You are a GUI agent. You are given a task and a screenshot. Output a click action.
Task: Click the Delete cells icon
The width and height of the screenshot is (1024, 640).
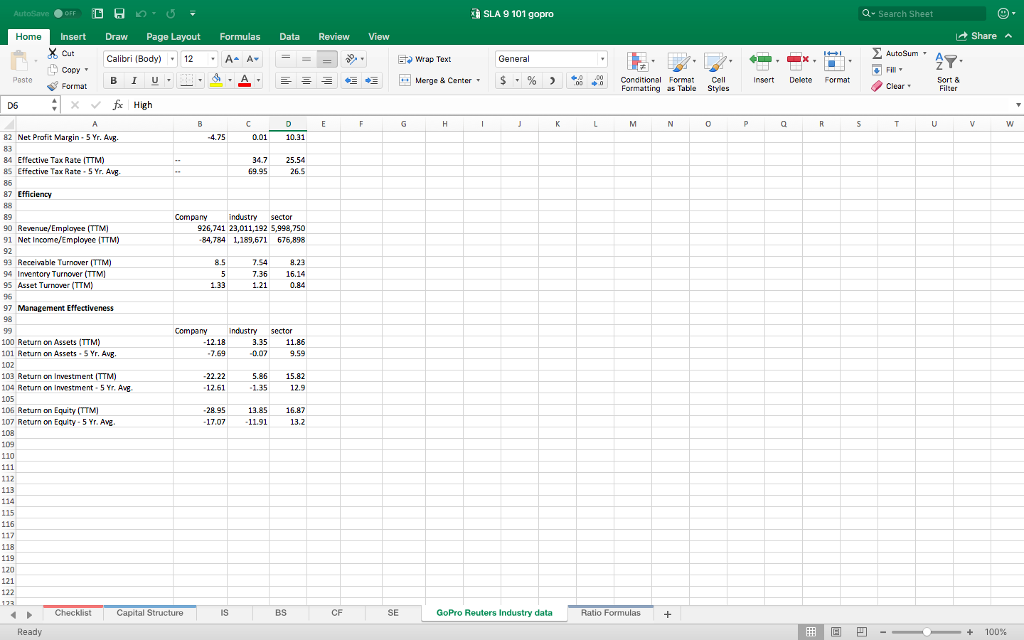[x=797, y=62]
